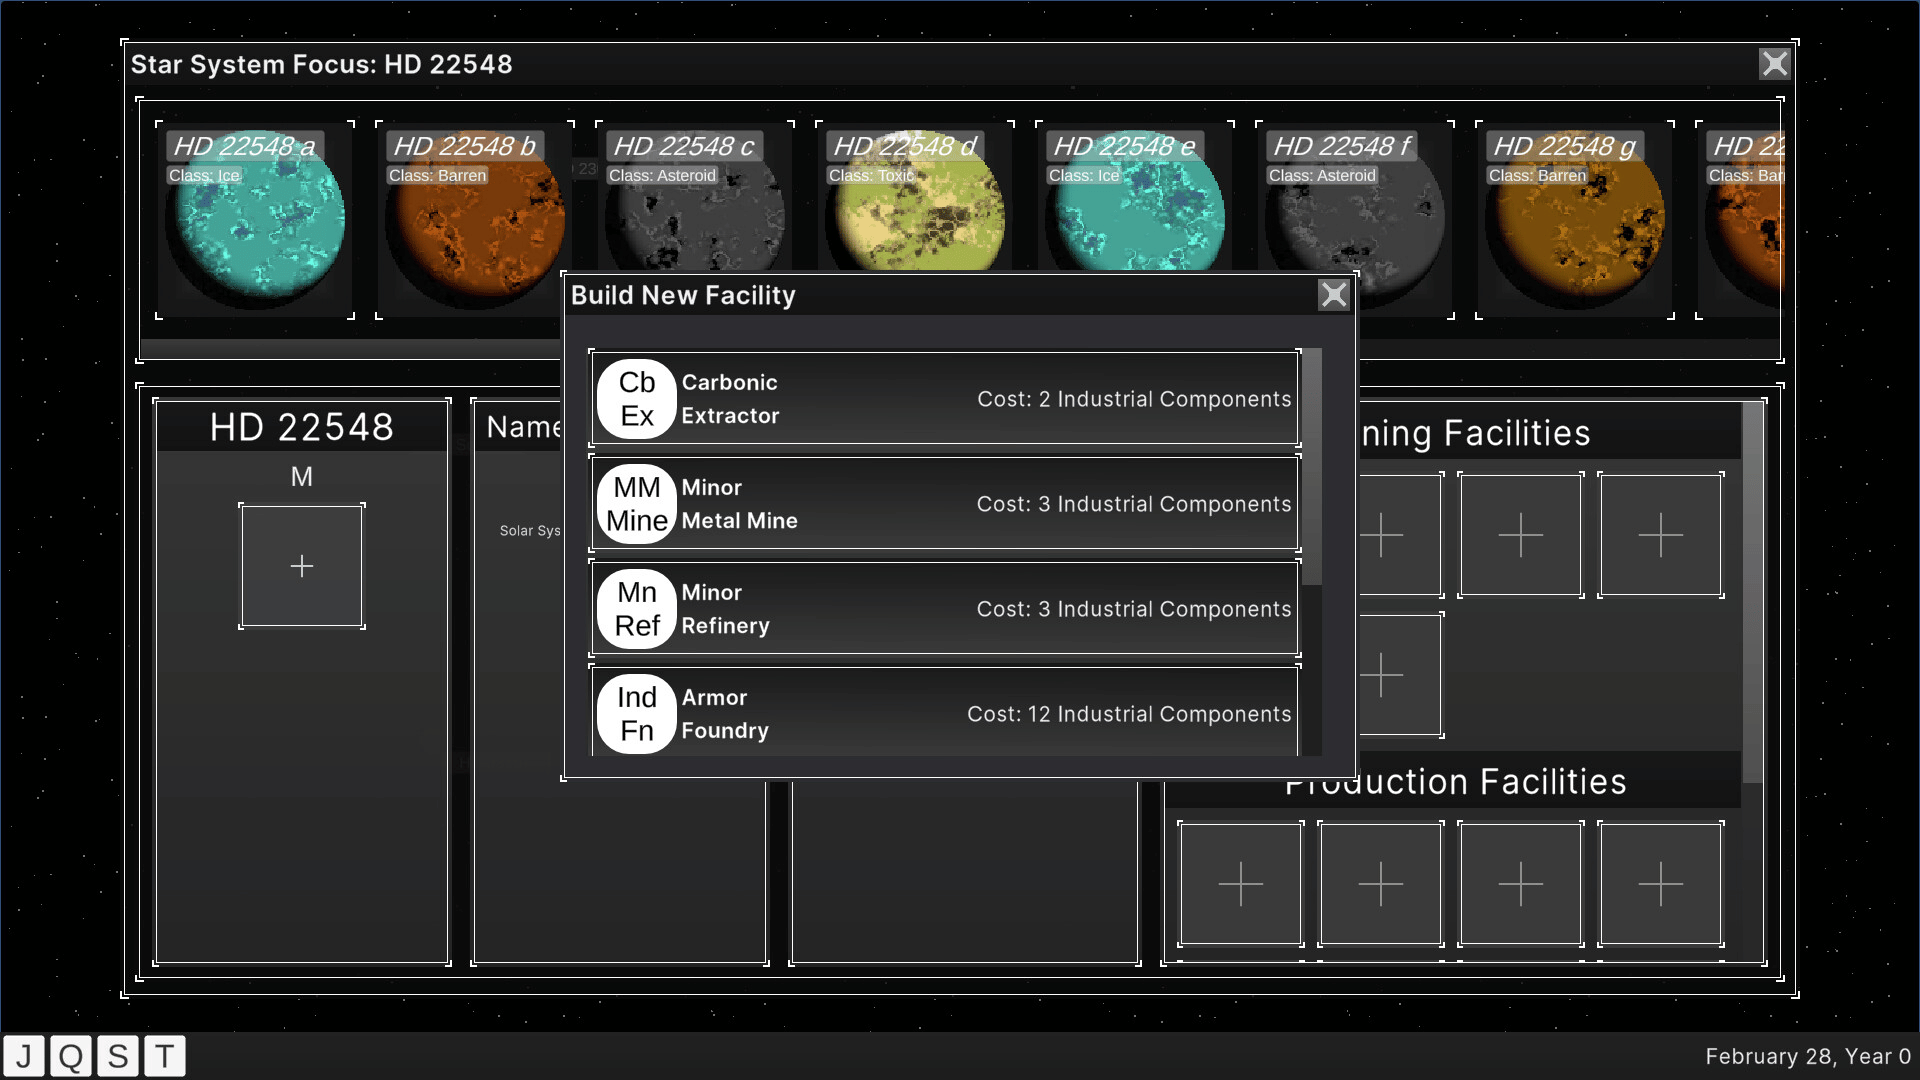The height and width of the screenshot is (1080, 1920).
Task: Choose the MM Mine icon for Minor Metal Mine
Action: coord(637,504)
